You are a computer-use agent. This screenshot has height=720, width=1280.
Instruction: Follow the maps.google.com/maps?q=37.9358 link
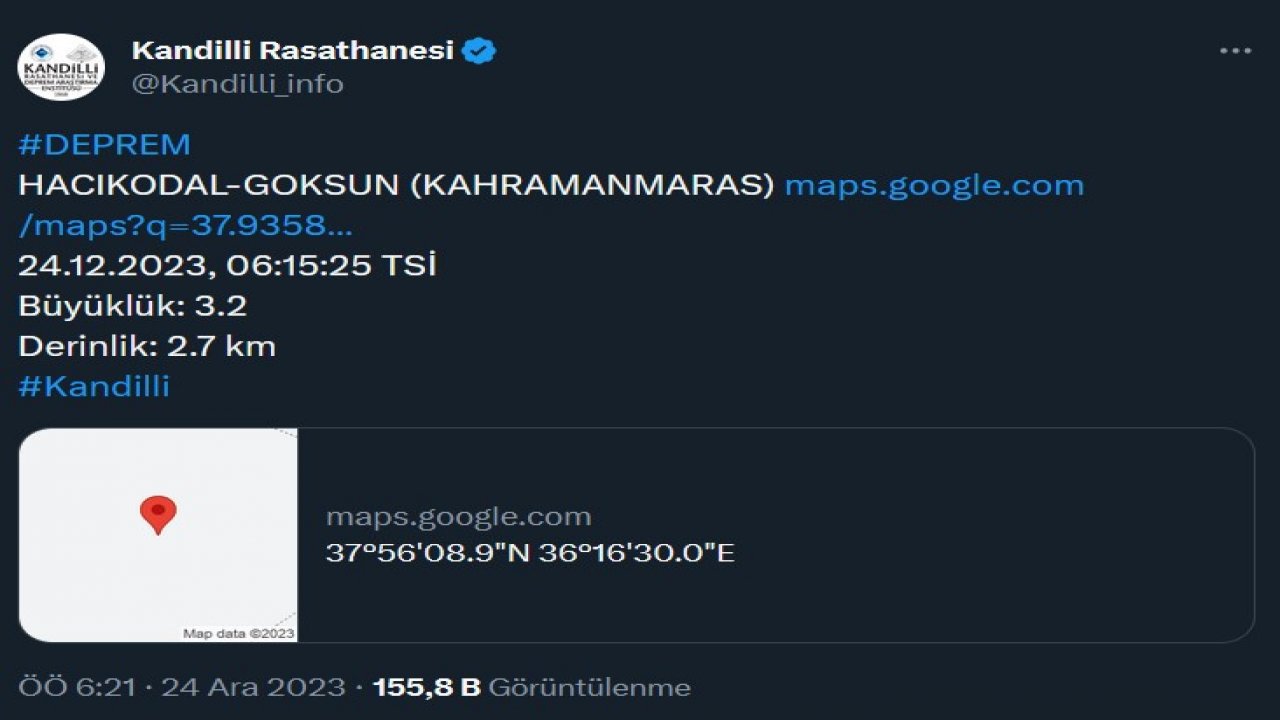pos(933,184)
